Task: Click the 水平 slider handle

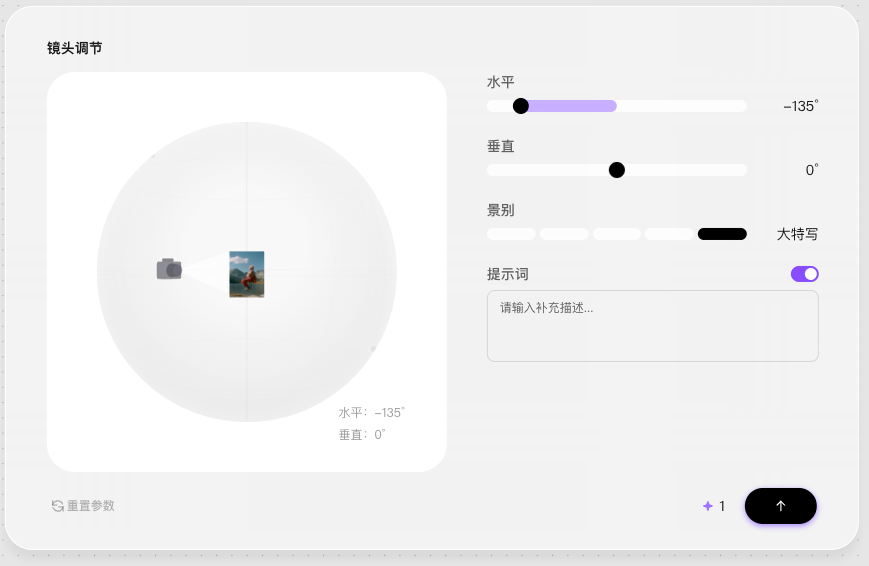Action: pos(520,106)
